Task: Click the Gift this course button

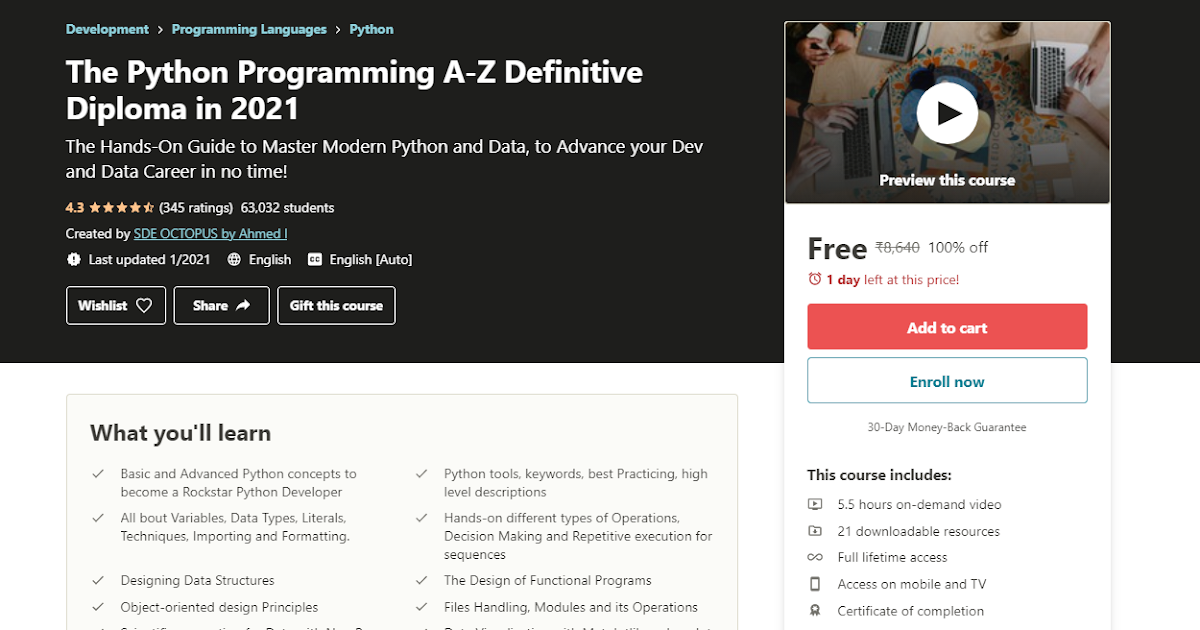Action: [336, 305]
